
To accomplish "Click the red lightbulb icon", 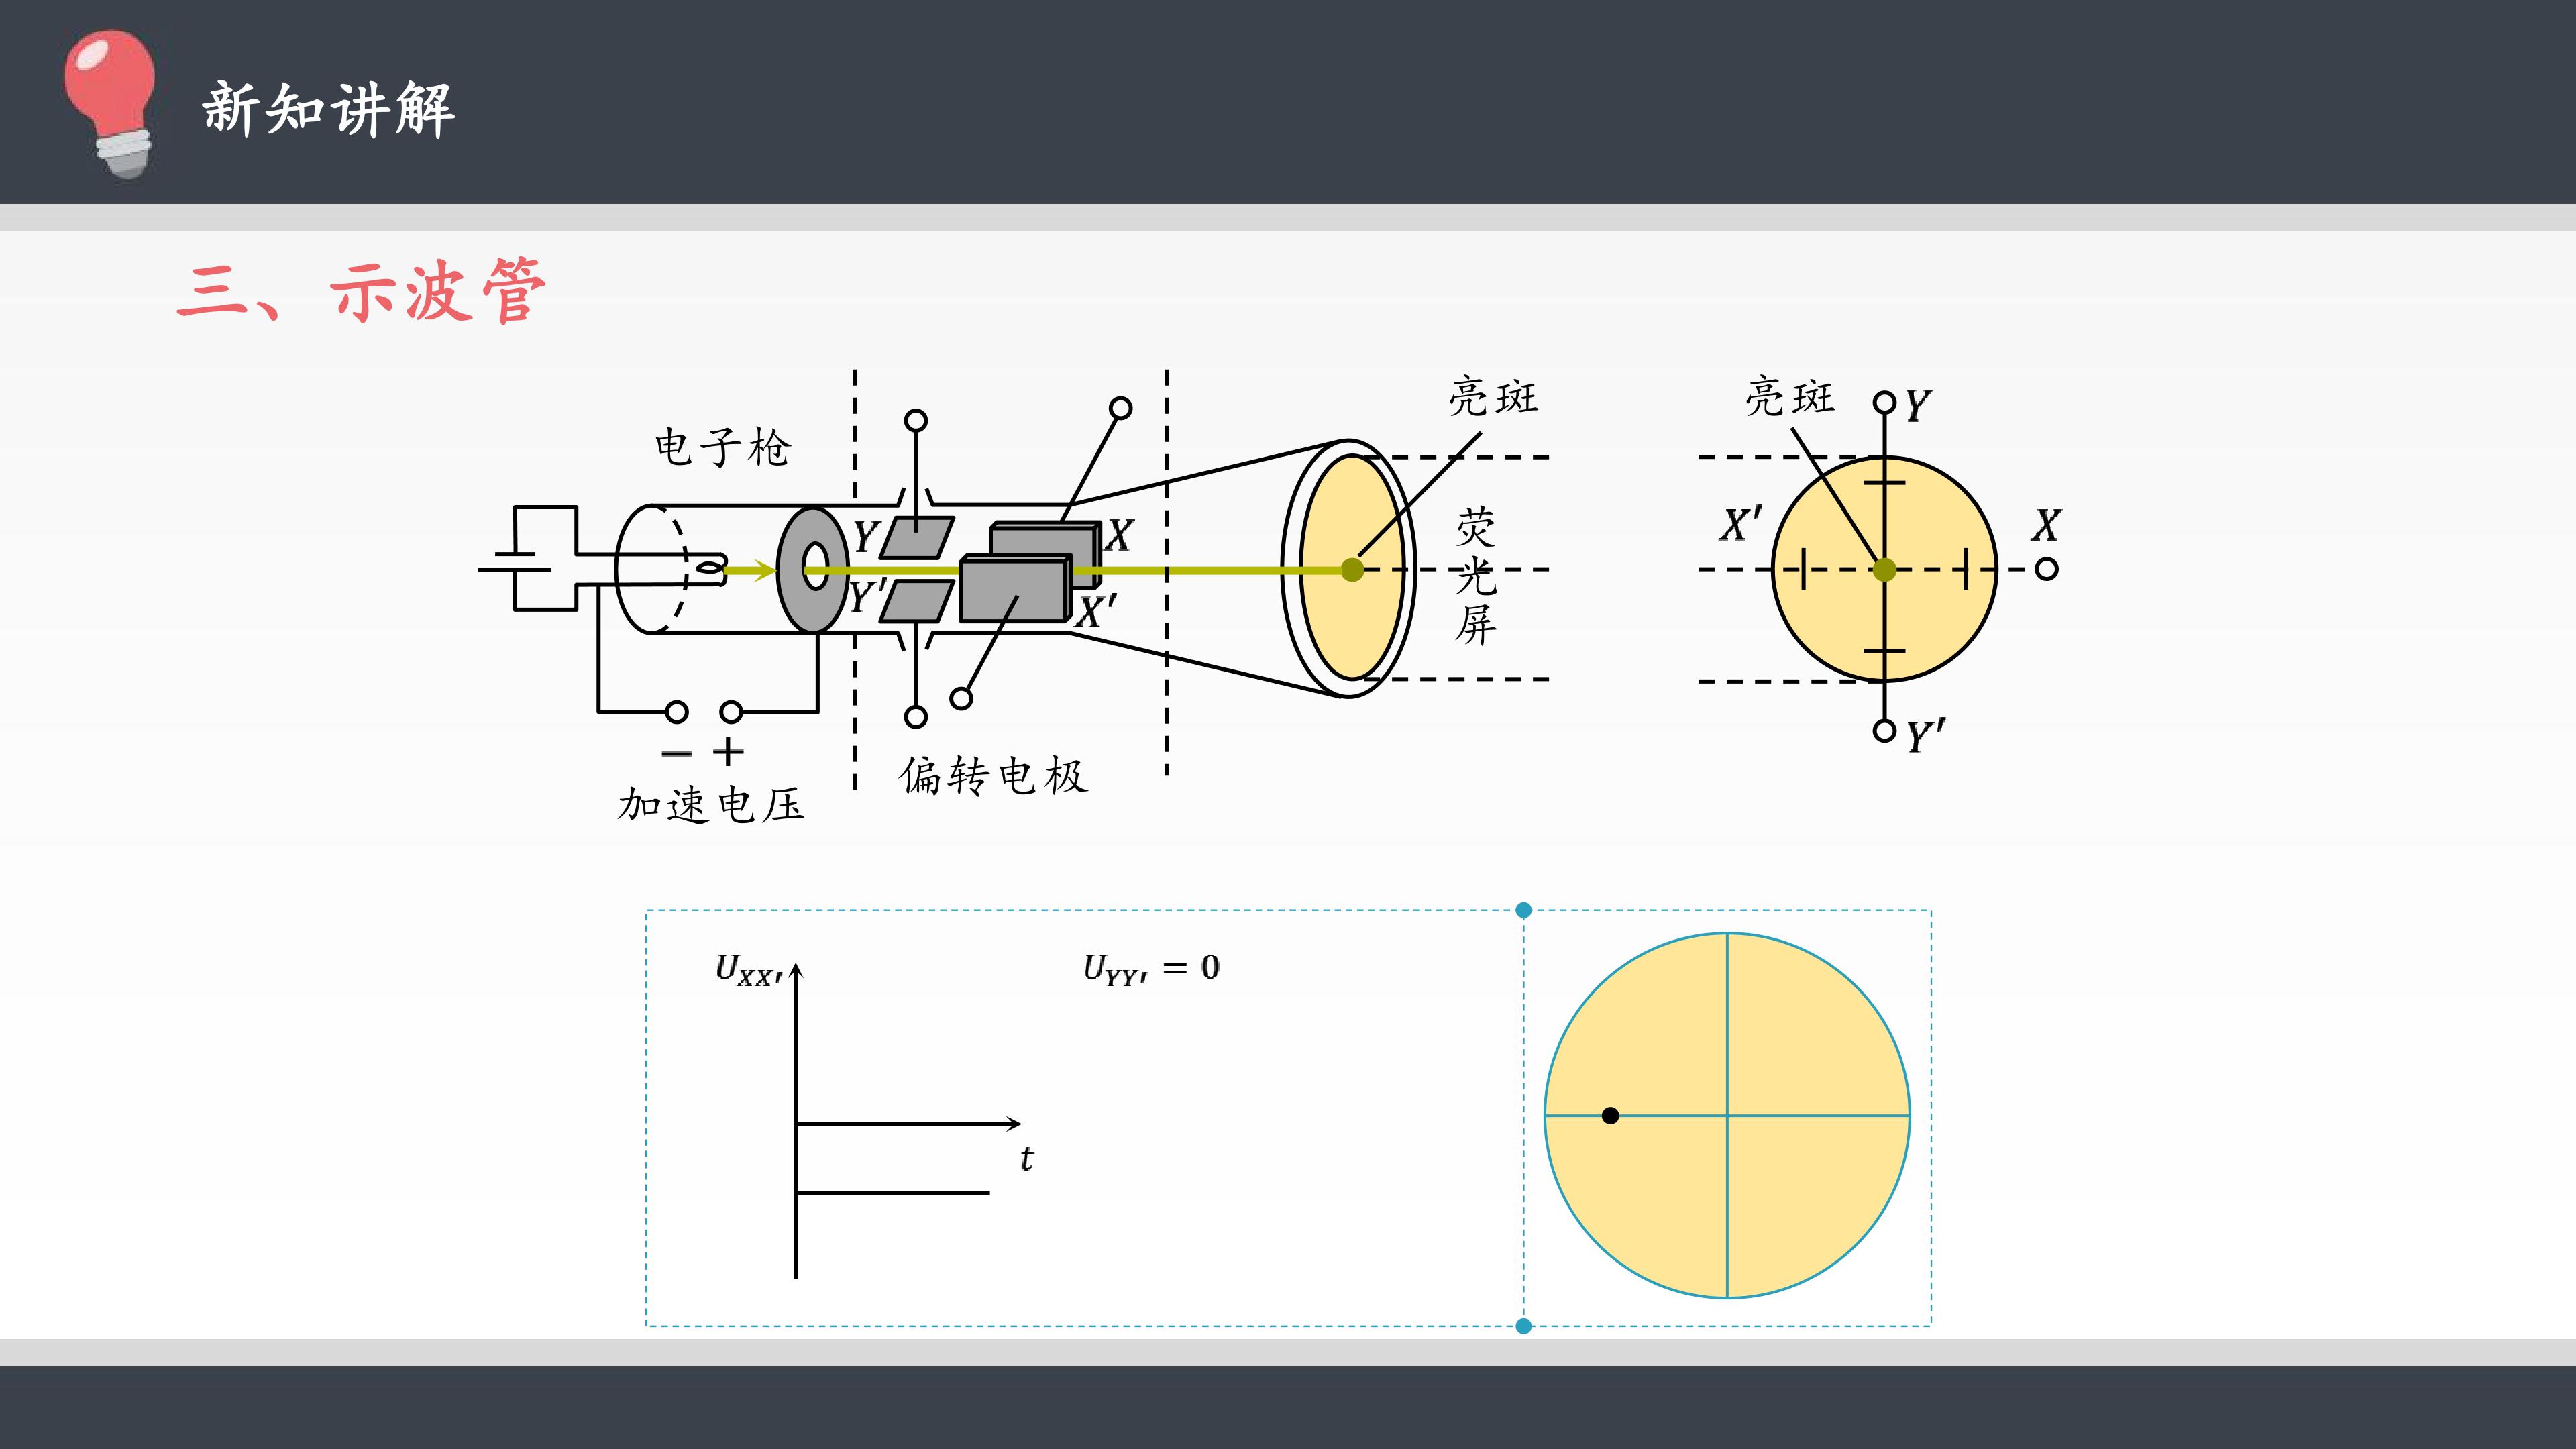I will [110, 104].
